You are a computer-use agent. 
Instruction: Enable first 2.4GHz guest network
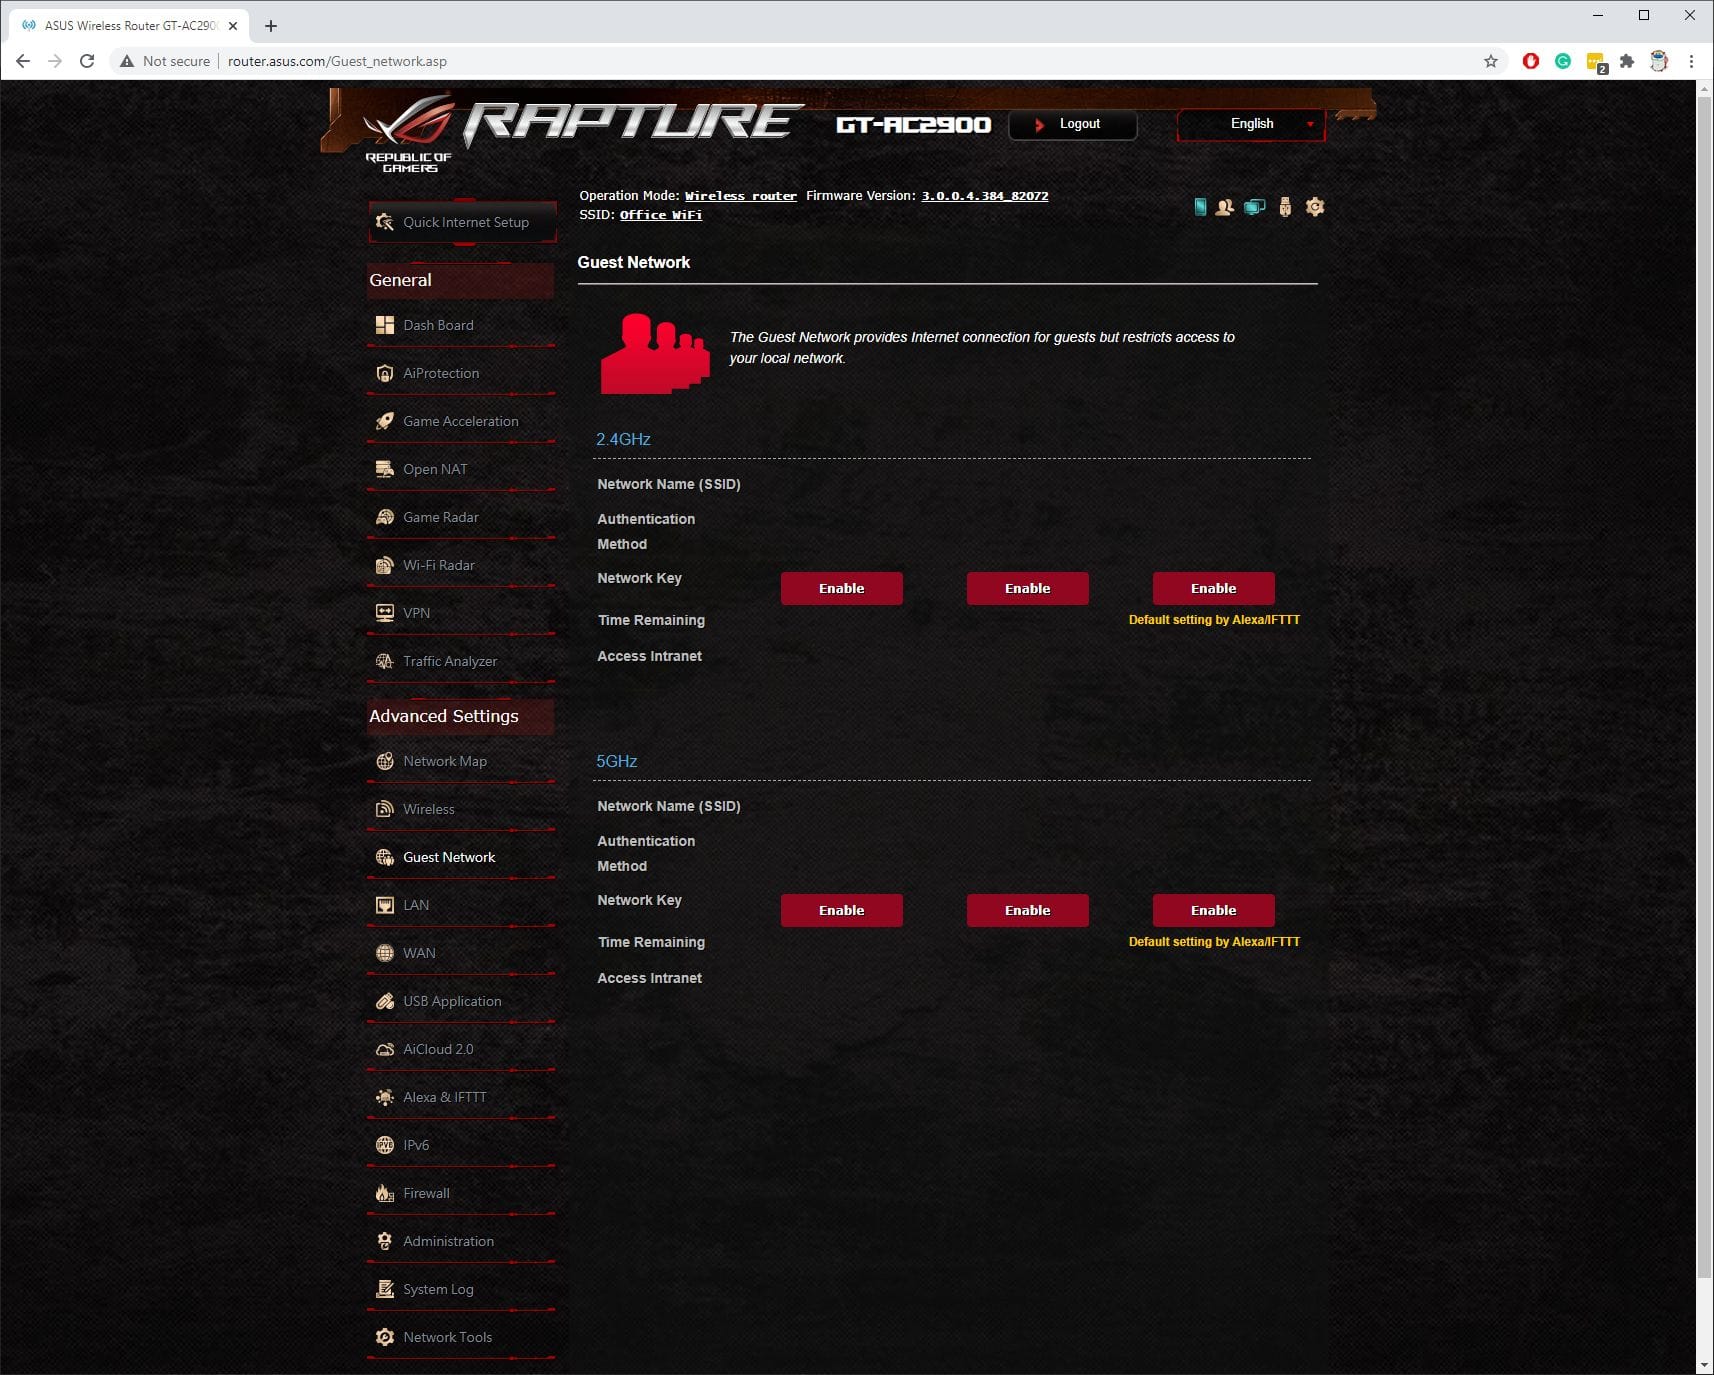[841, 588]
